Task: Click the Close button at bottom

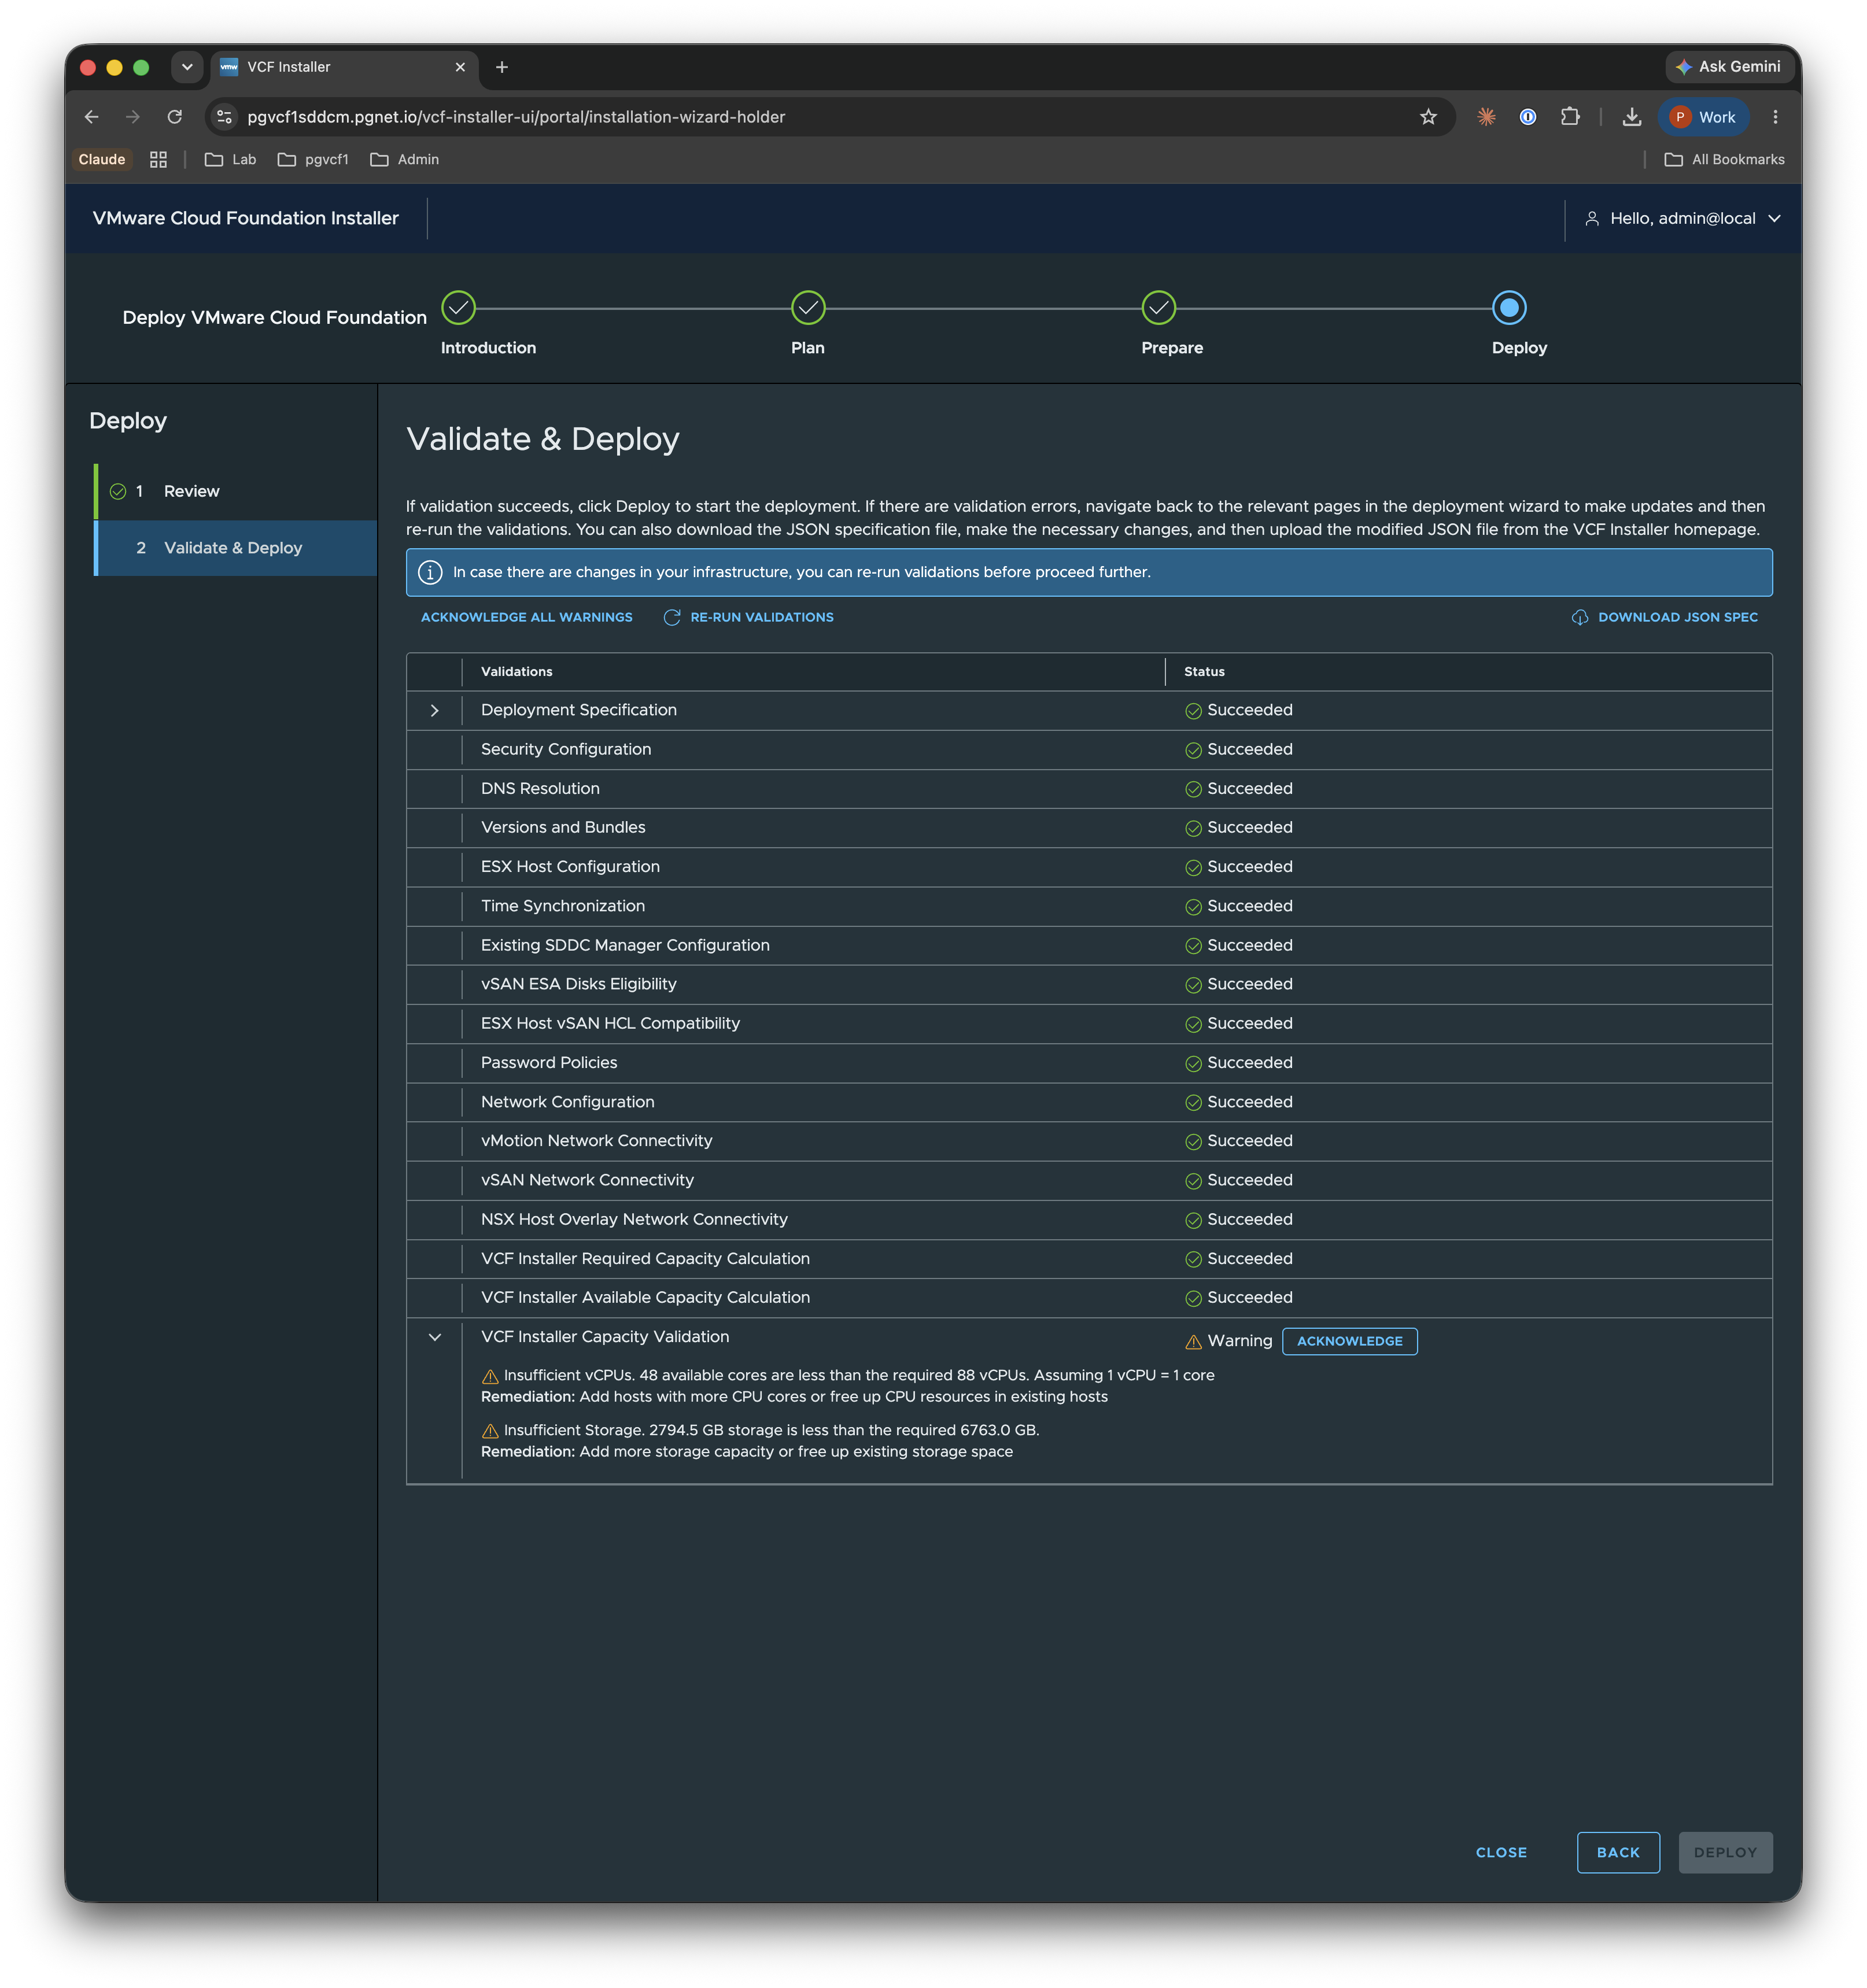Action: (1501, 1853)
